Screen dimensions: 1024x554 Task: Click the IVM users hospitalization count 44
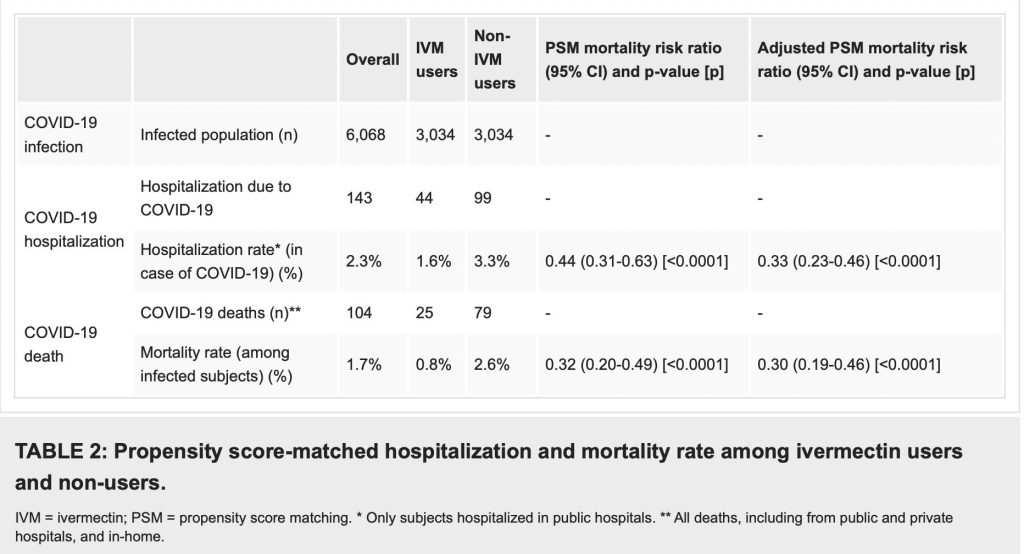425,198
